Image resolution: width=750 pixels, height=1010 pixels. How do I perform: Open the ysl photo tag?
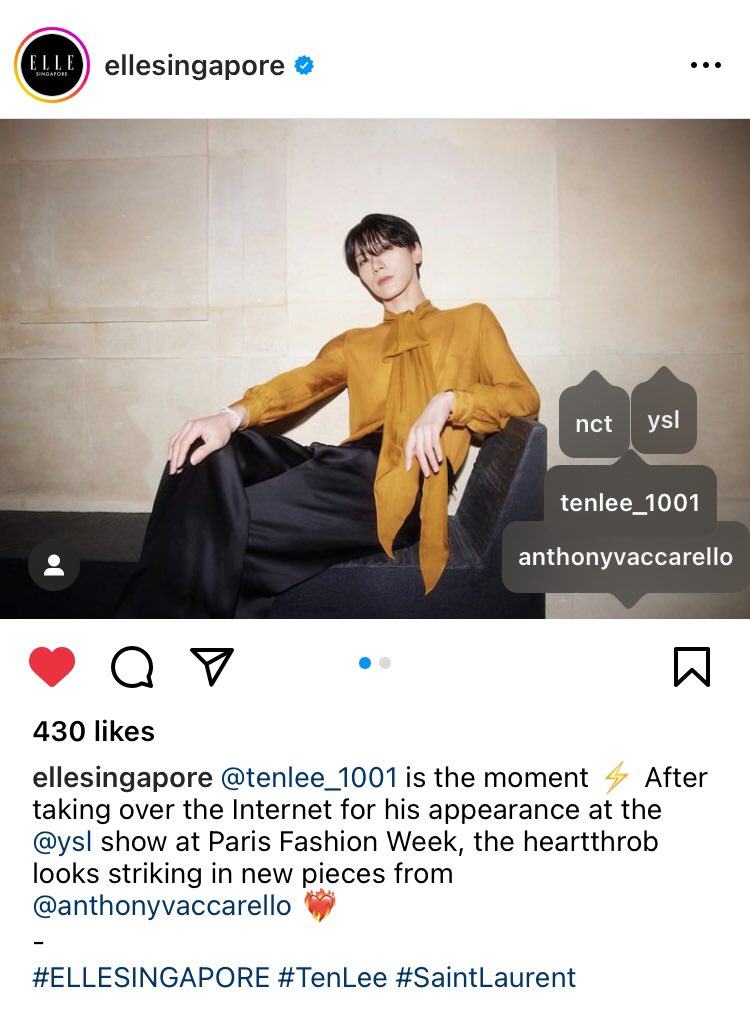click(x=664, y=419)
